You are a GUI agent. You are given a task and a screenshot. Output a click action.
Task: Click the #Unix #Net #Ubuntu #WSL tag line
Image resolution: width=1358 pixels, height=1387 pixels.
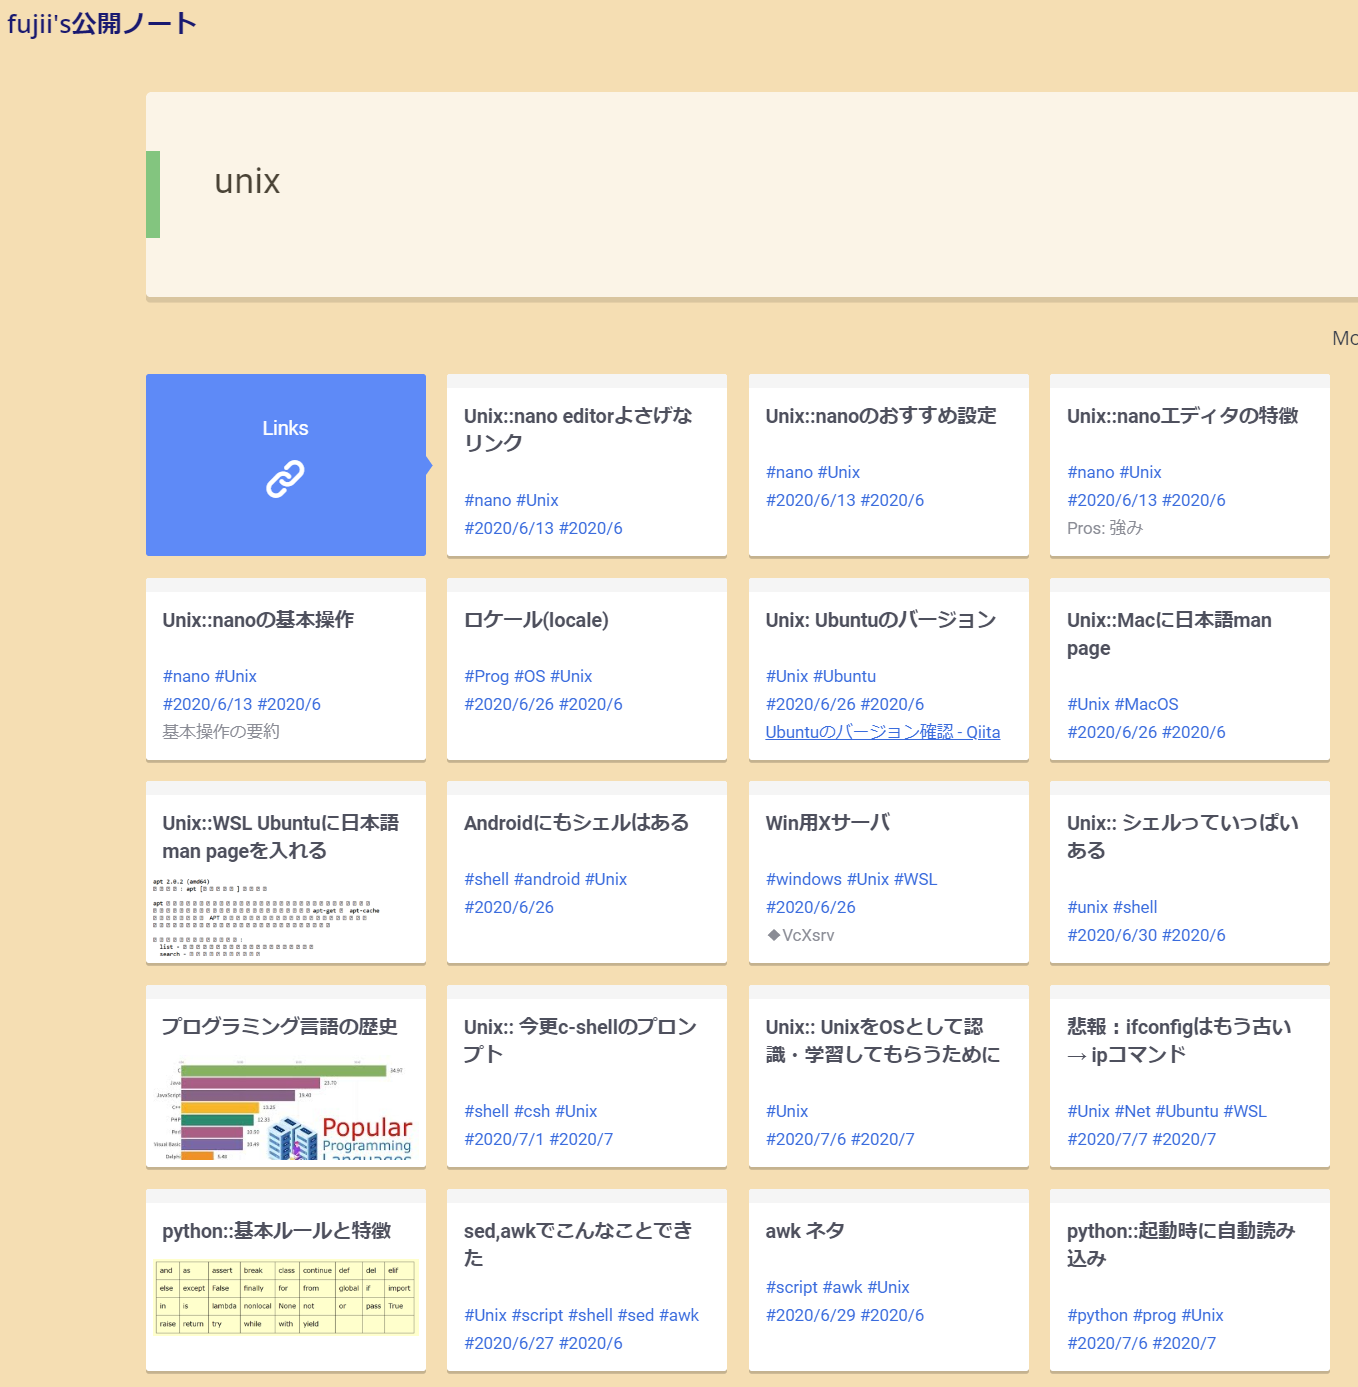[1167, 1111]
